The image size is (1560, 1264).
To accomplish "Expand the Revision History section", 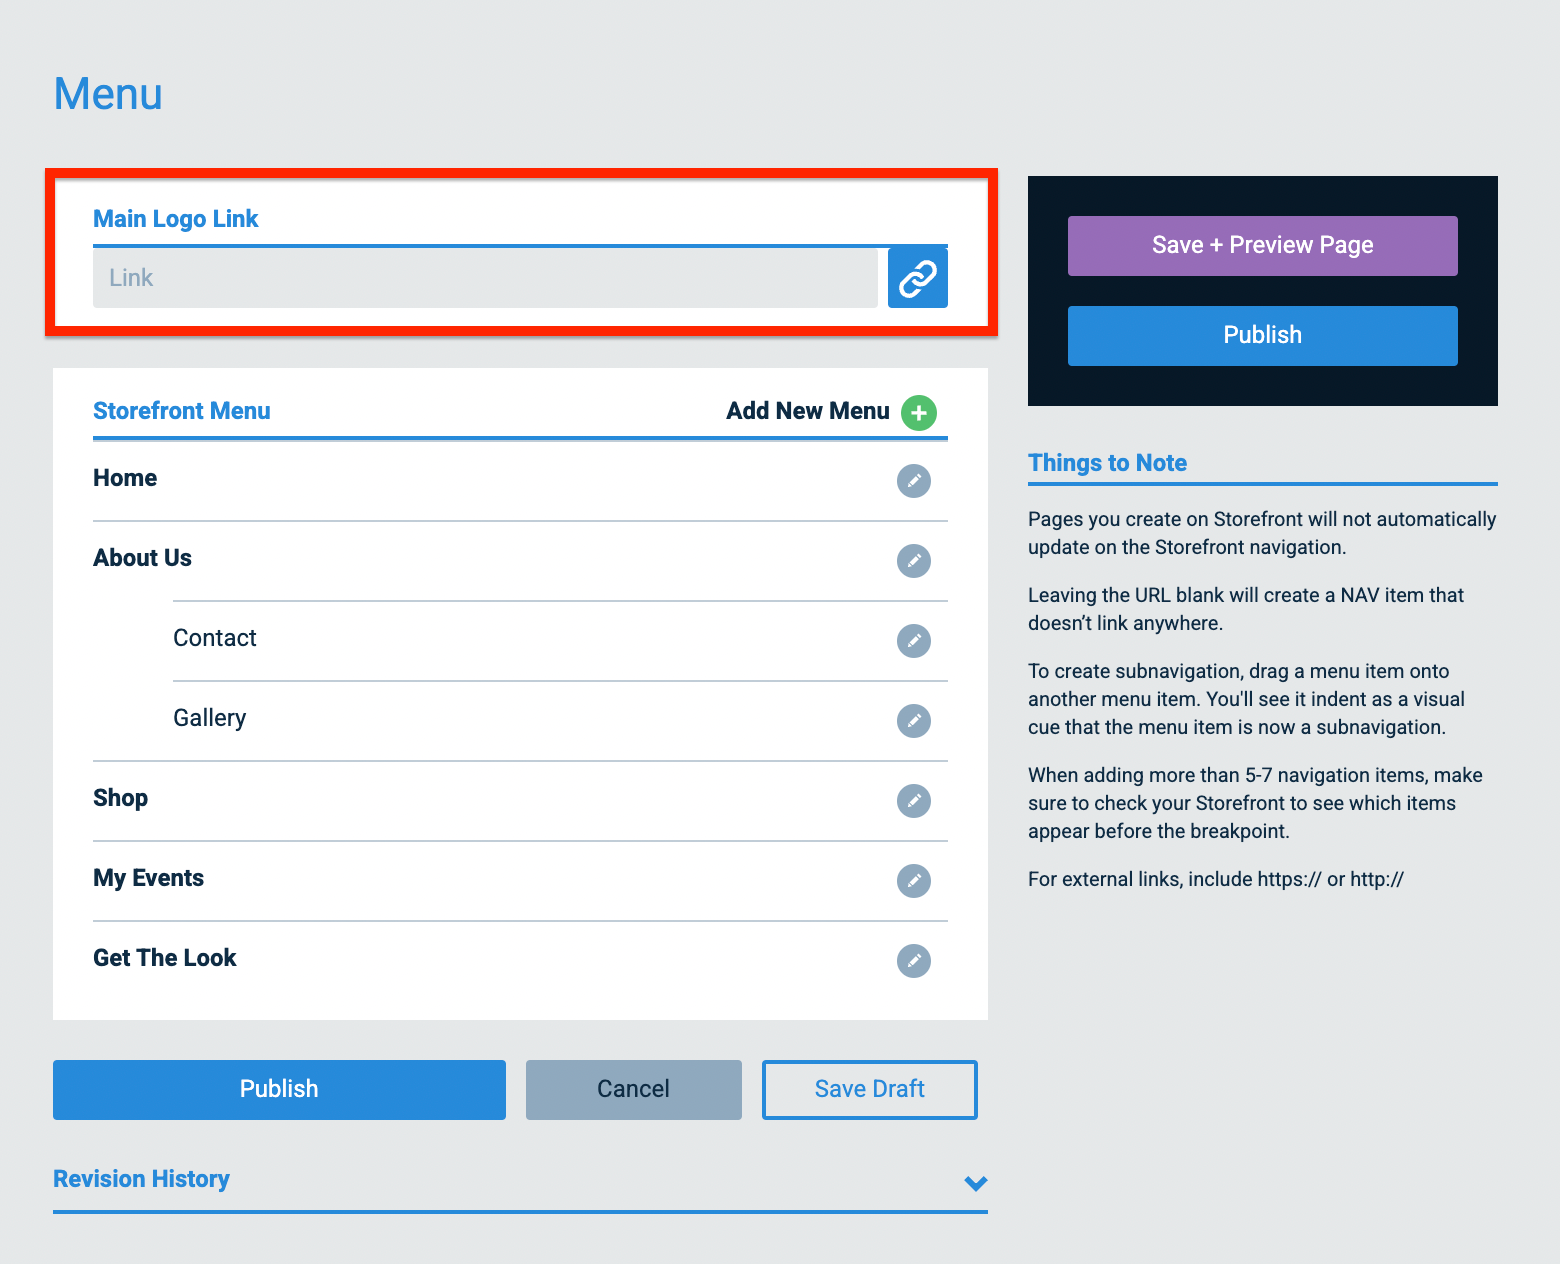I will click(141, 1179).
